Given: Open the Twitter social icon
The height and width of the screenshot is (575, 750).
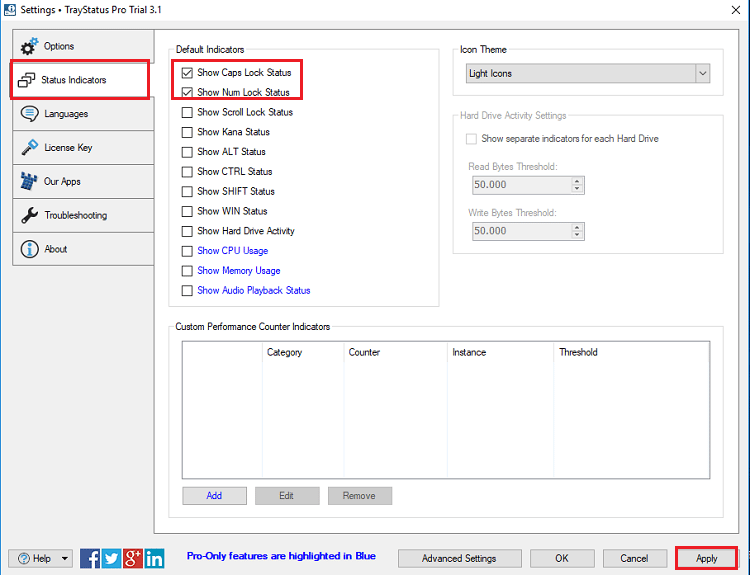Looking at the screenshot, I should (x=111, y=558).
